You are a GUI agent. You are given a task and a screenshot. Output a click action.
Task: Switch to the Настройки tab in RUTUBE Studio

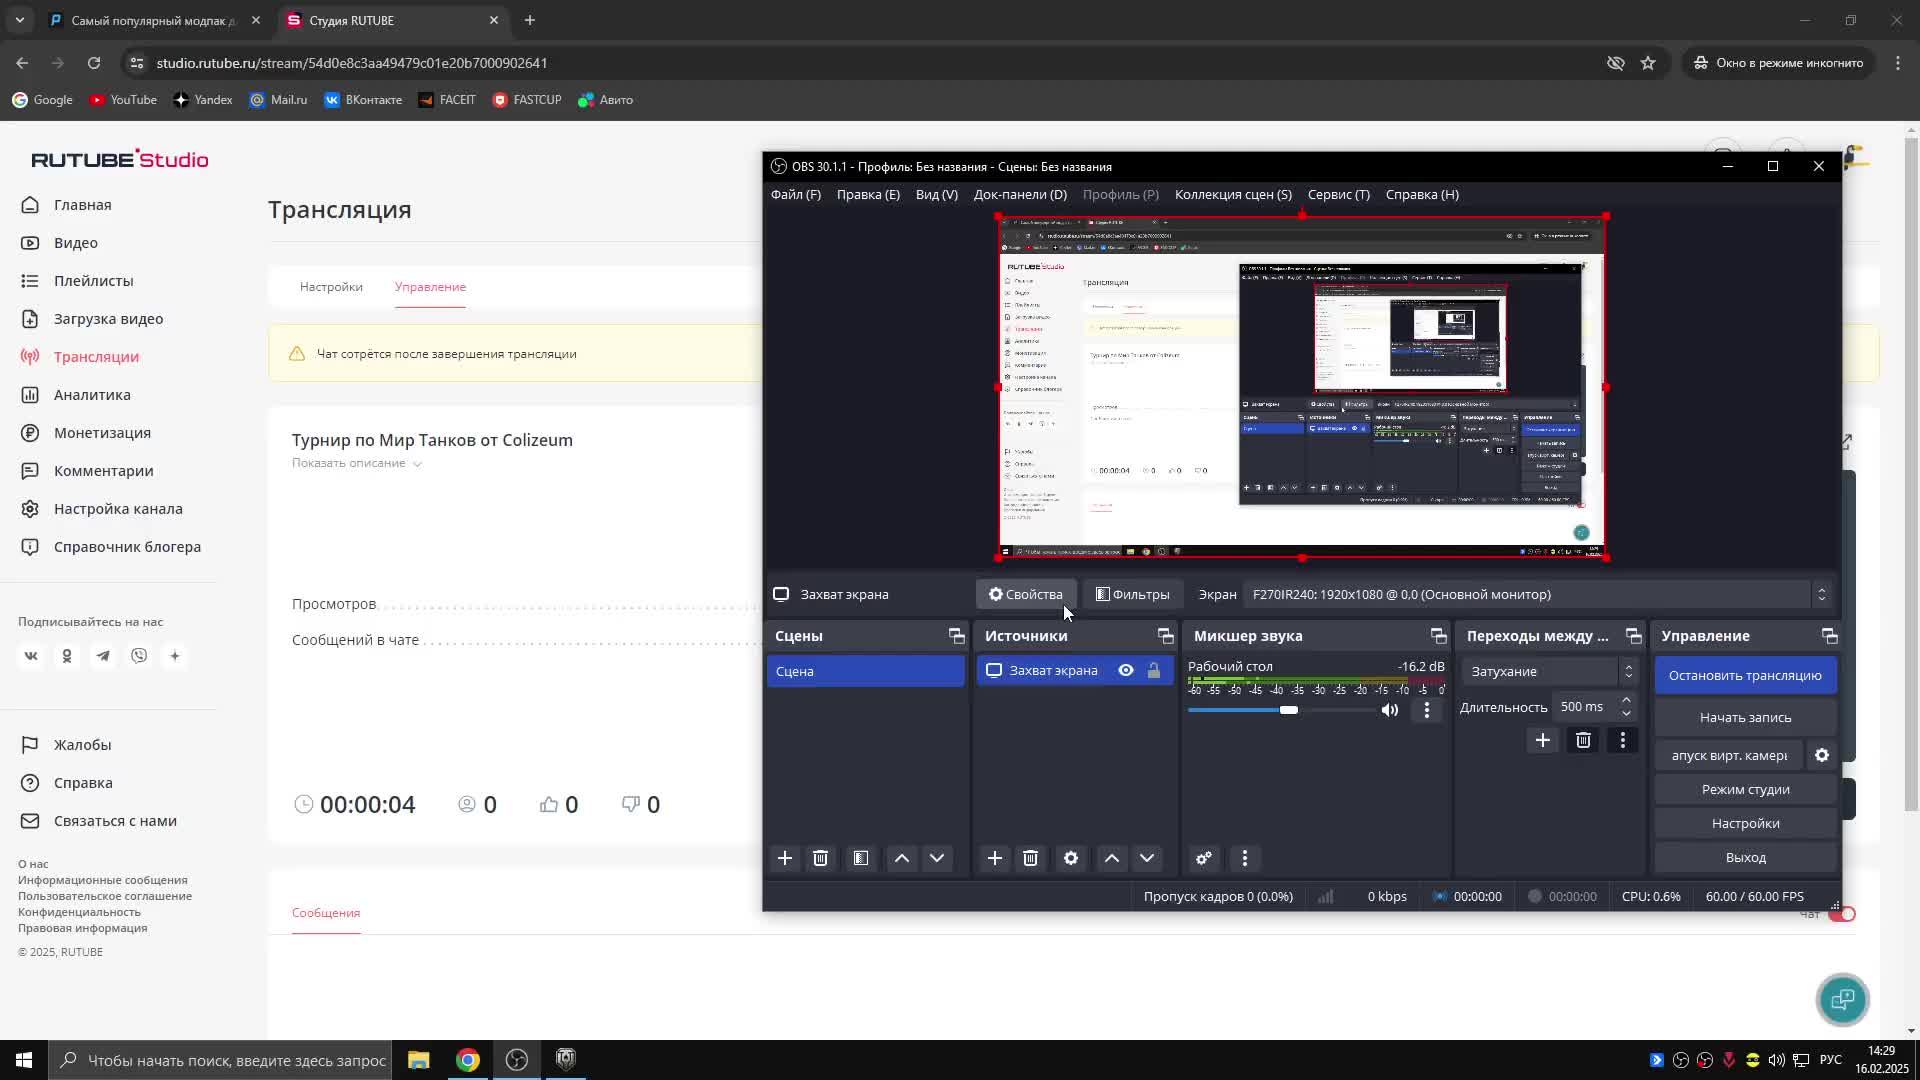330,287
